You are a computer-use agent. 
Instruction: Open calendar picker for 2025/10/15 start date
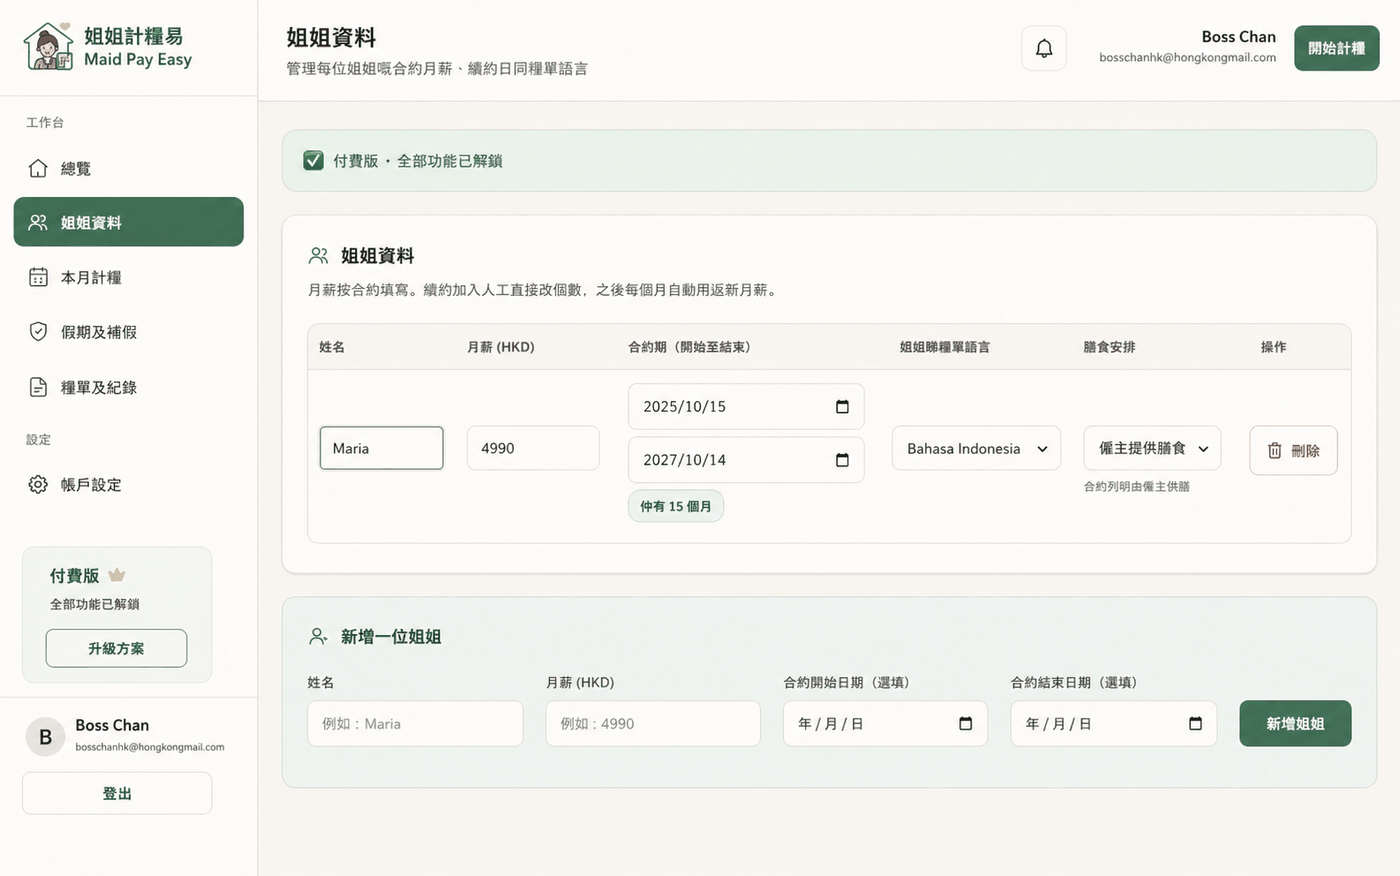(842, 407)
